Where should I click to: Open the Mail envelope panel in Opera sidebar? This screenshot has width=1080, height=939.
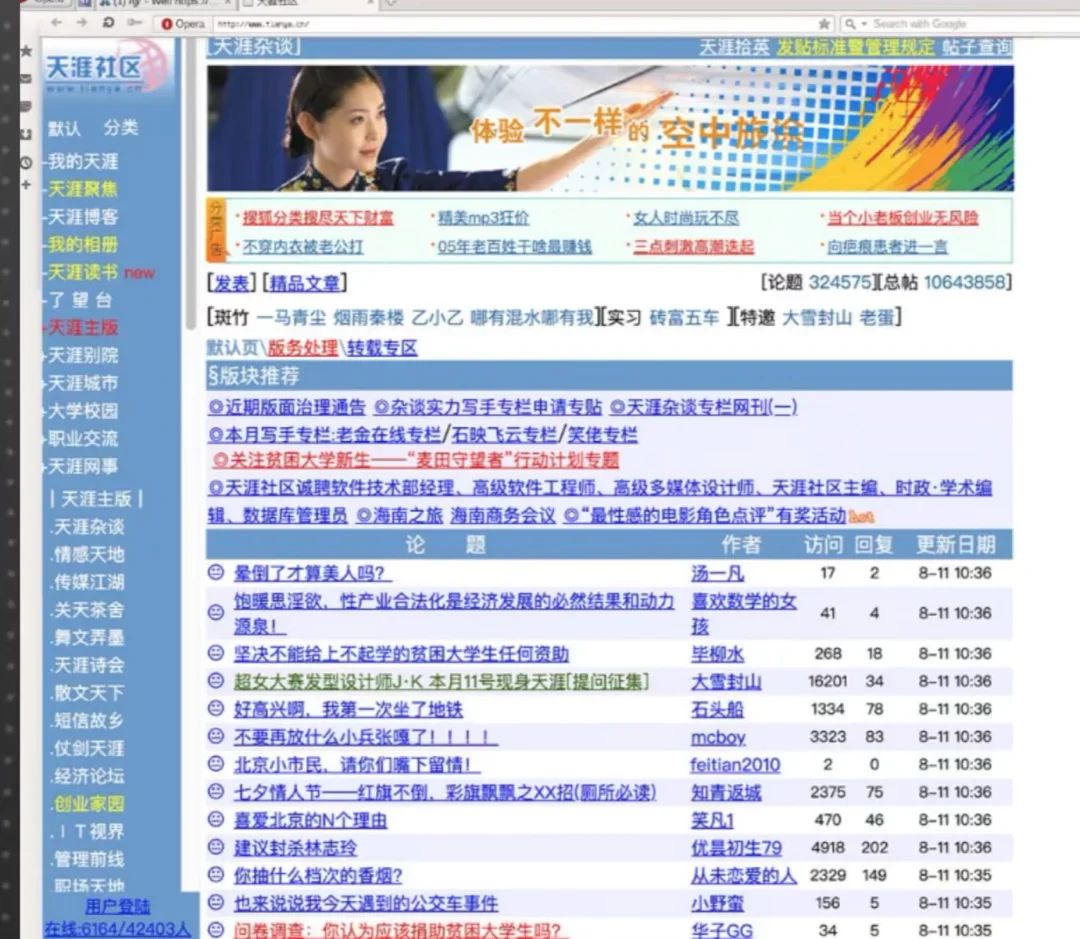tap(26, 79)
